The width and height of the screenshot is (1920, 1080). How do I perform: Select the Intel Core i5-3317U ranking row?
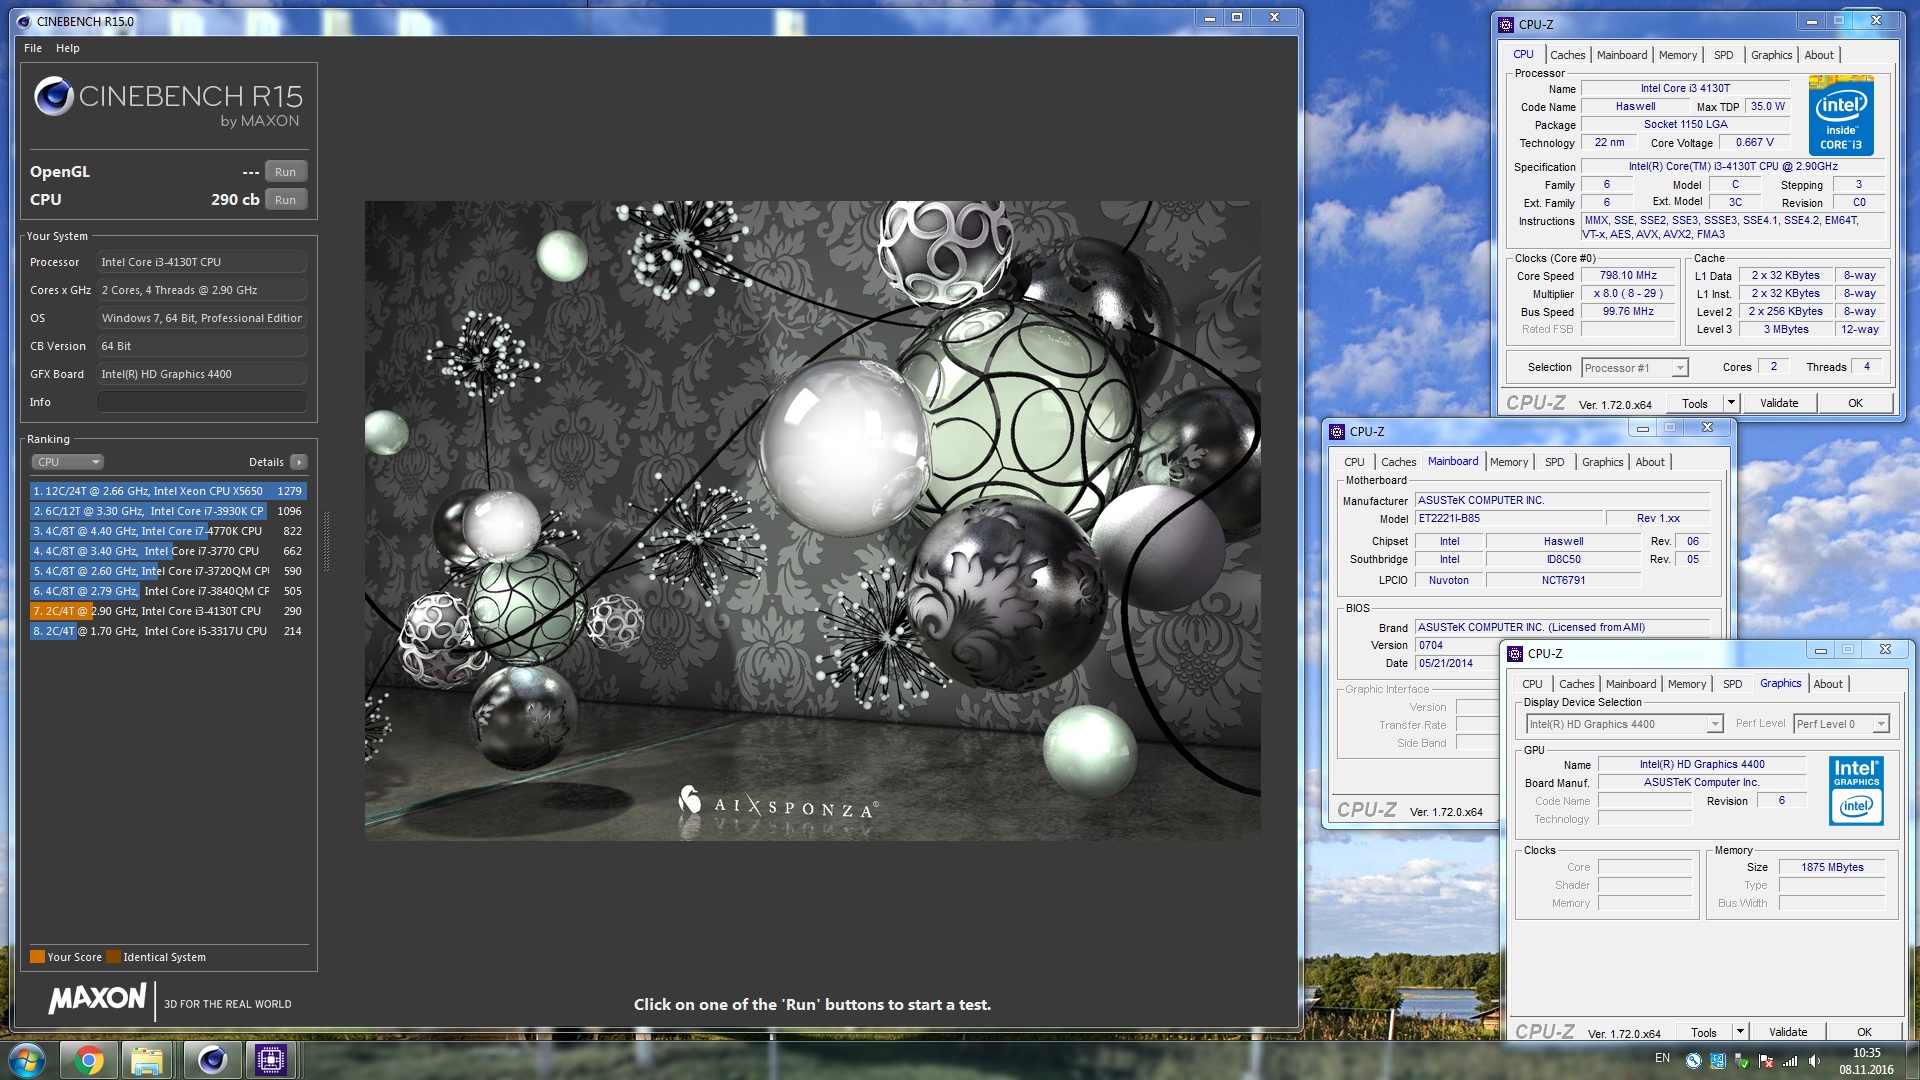pyautogui.click(x=168, y=631)
